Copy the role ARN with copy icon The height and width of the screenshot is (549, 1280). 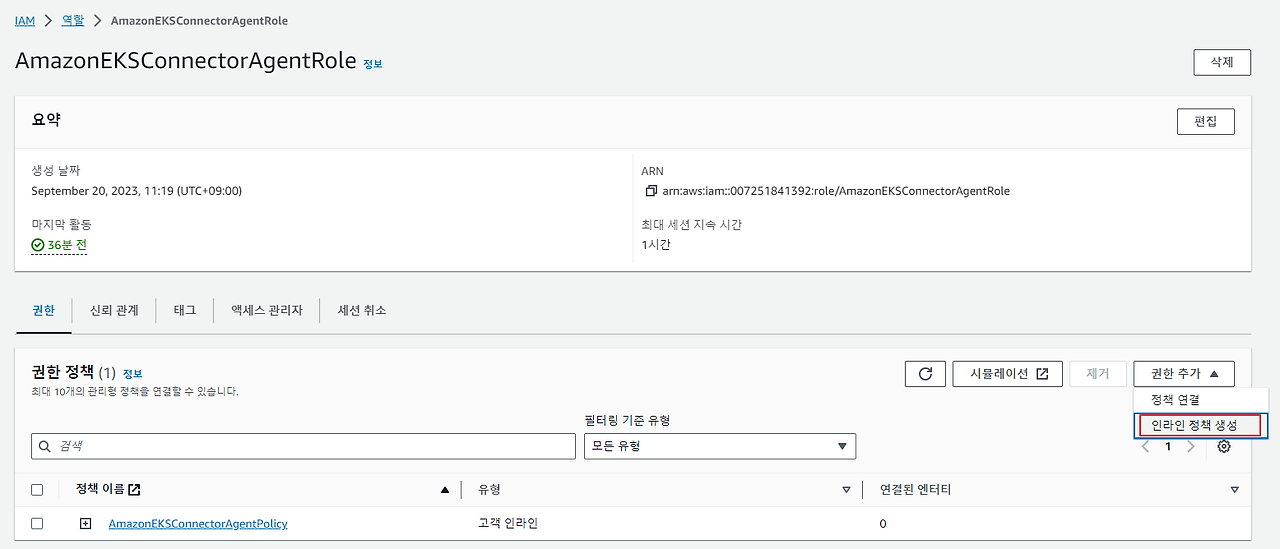(651, 191)
